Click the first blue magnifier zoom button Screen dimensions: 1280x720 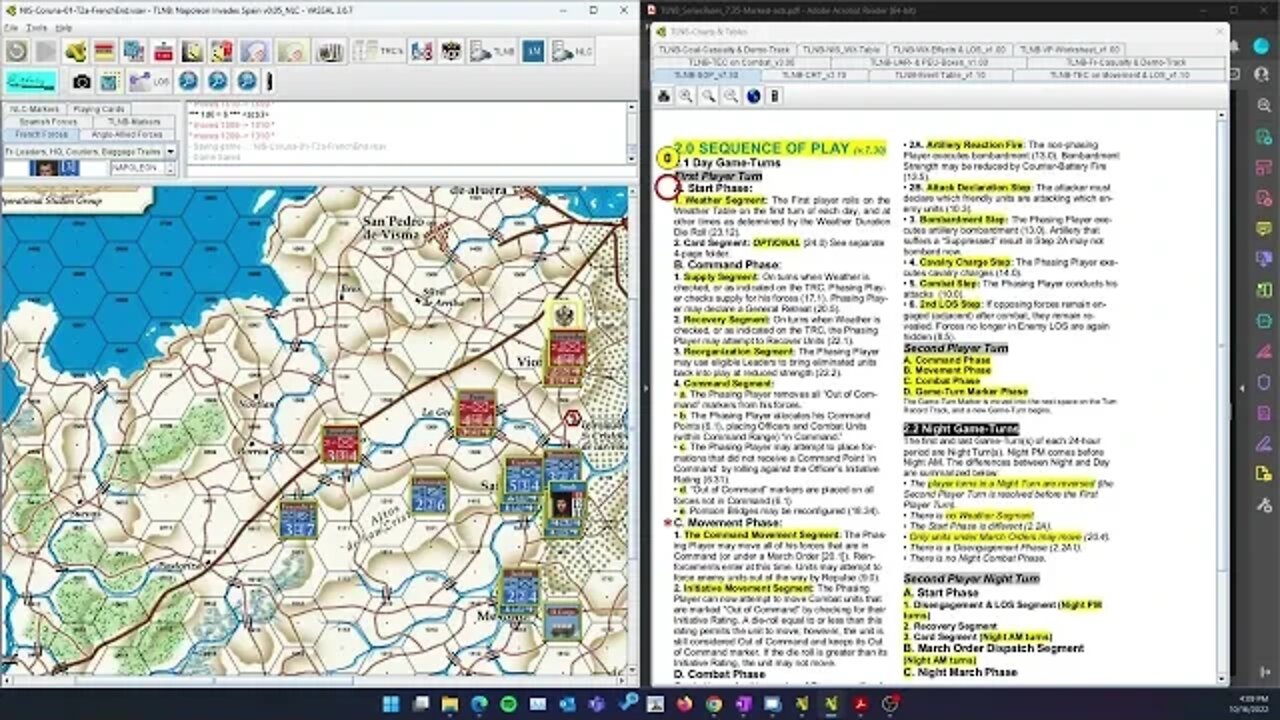(188, 82)
